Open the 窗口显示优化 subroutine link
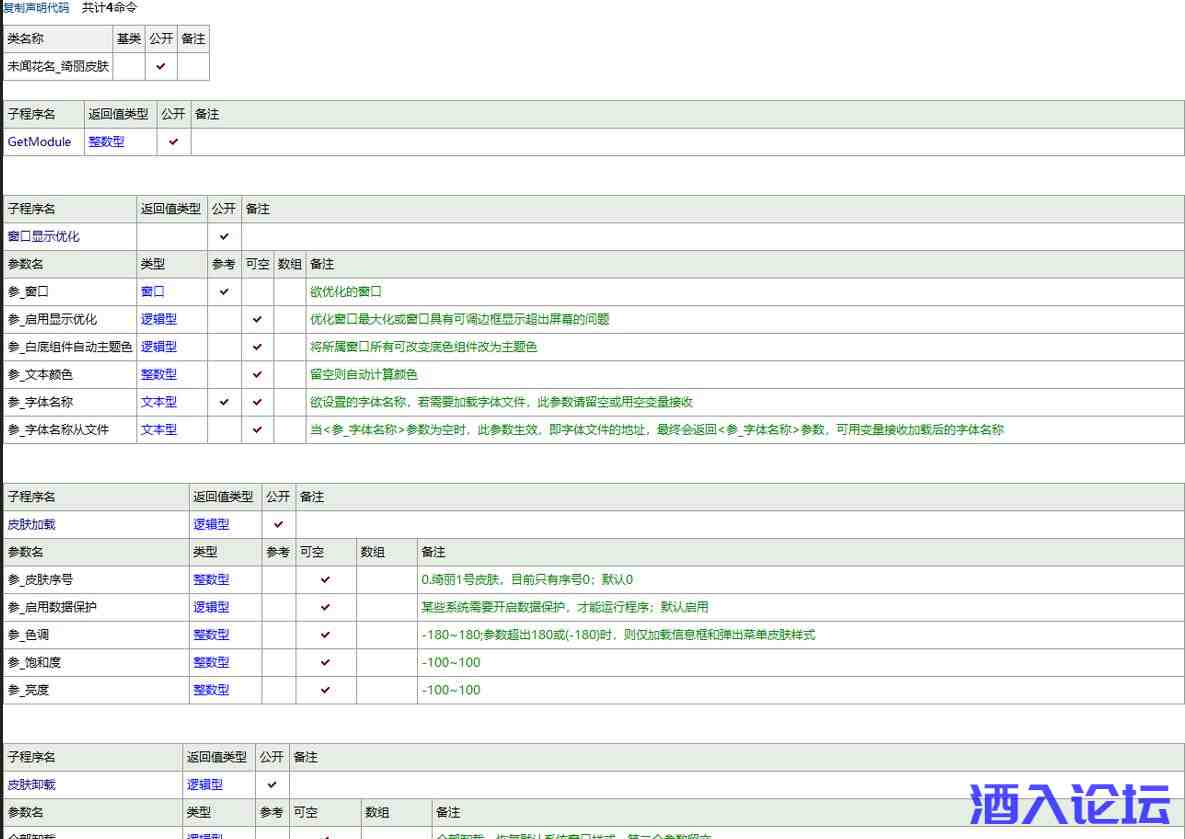 click(44, 237)
